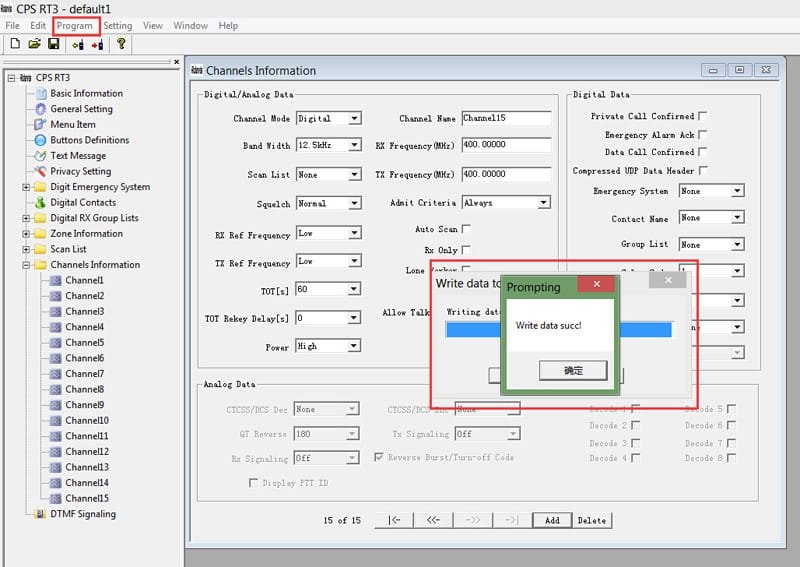Click Zone Information folder icon
Viewport: 800px width, 567px height.
click(x=40, y=234)
